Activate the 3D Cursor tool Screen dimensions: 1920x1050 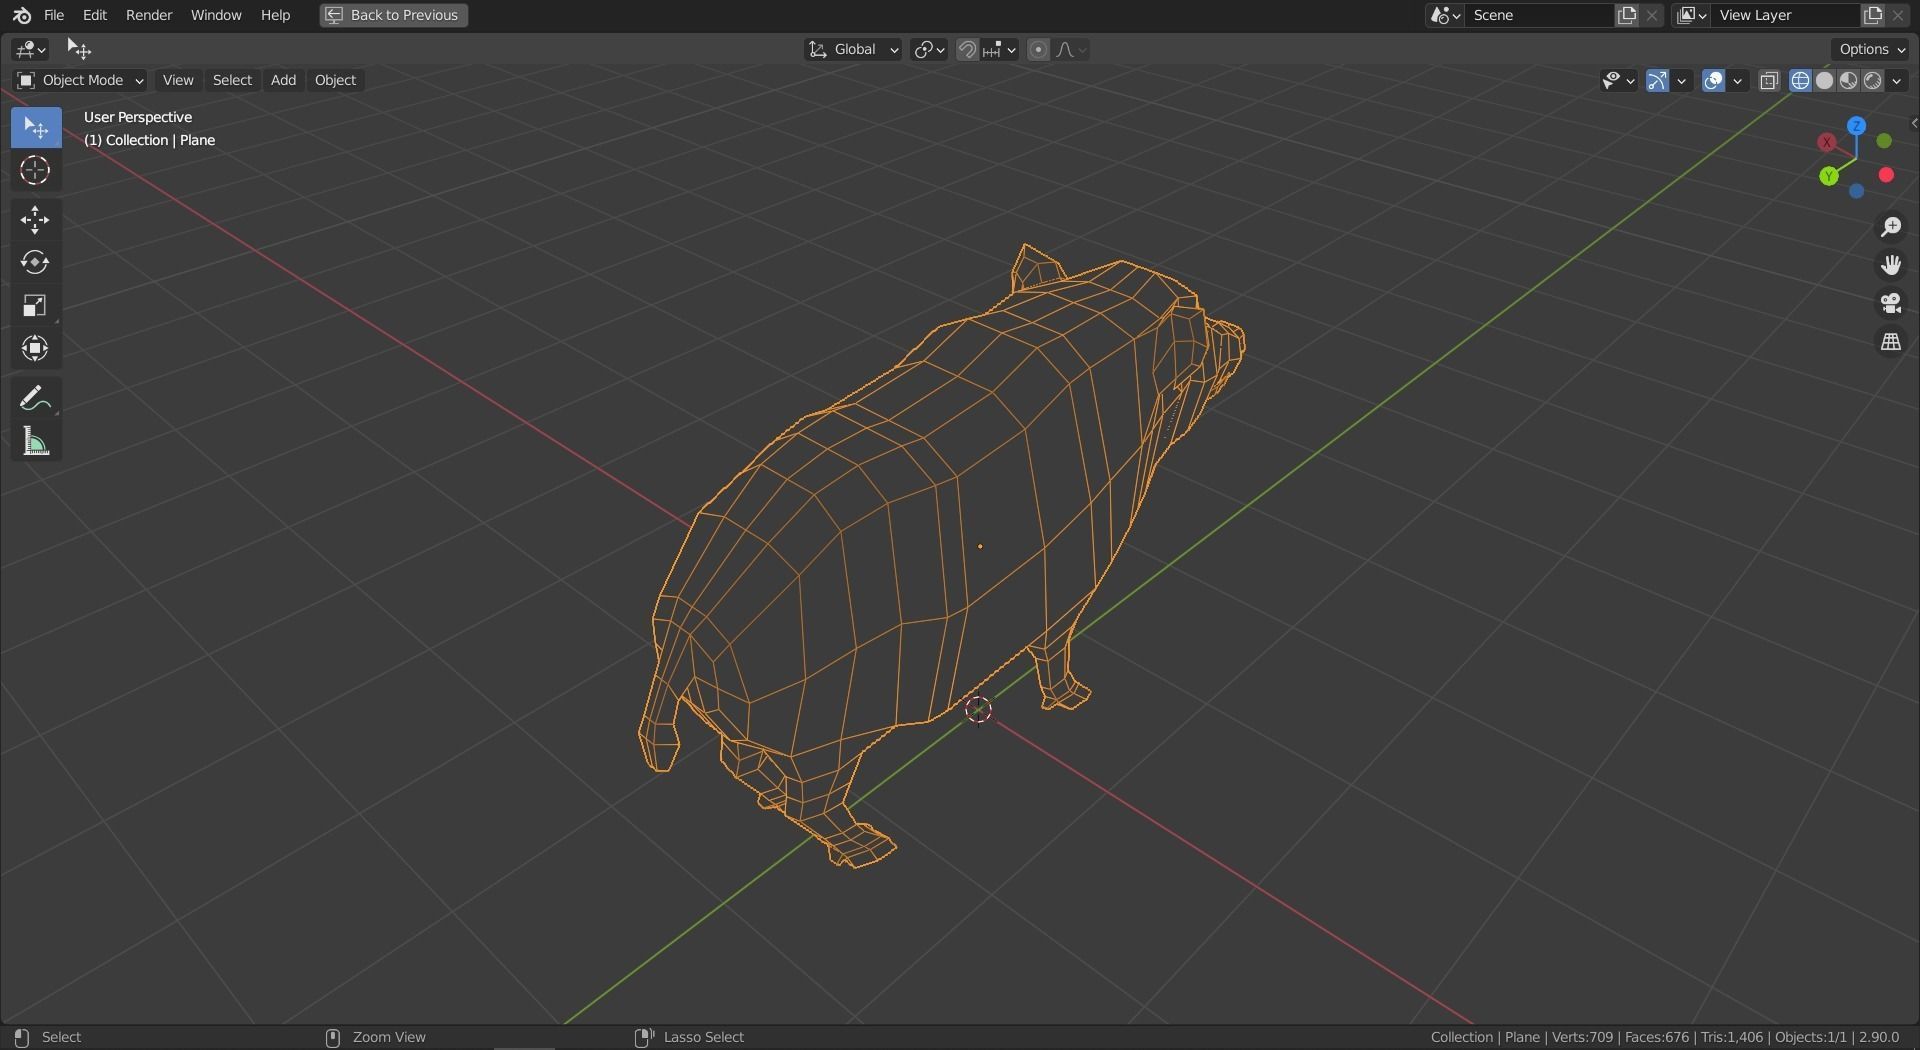tap(36, 171)
